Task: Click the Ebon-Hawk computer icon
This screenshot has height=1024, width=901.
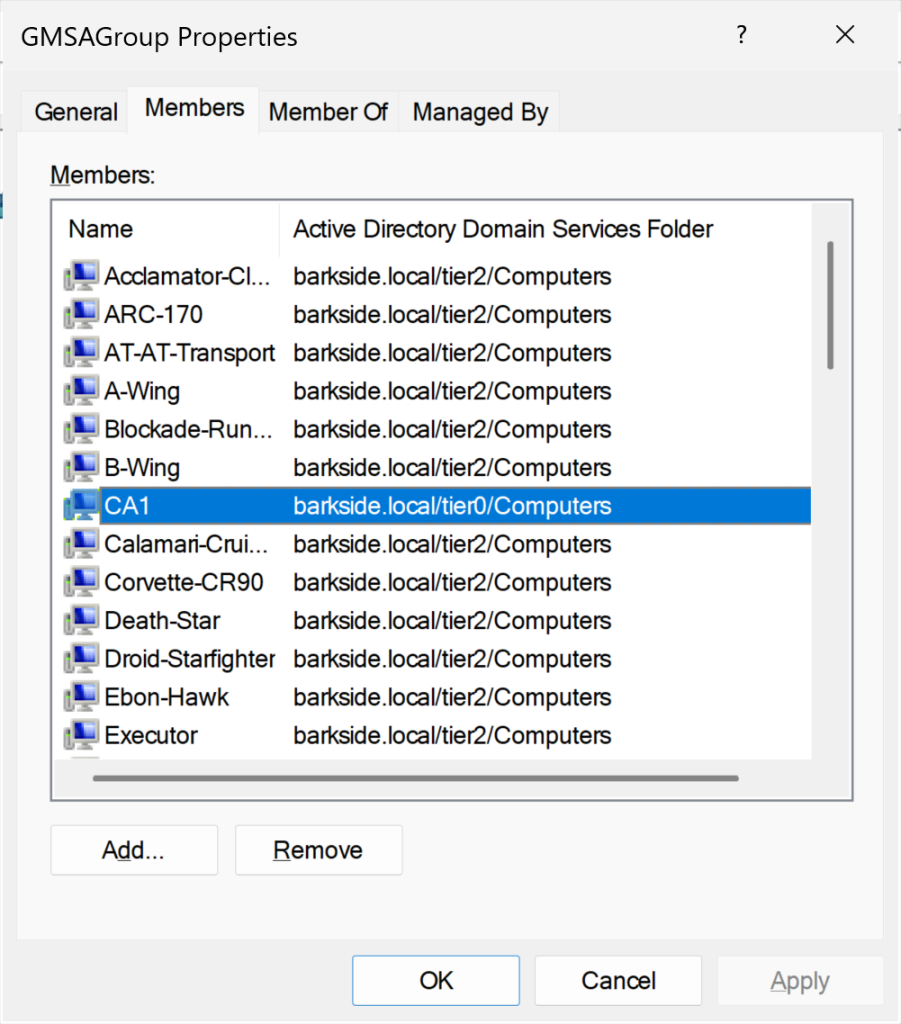Action: click(81, 697)
